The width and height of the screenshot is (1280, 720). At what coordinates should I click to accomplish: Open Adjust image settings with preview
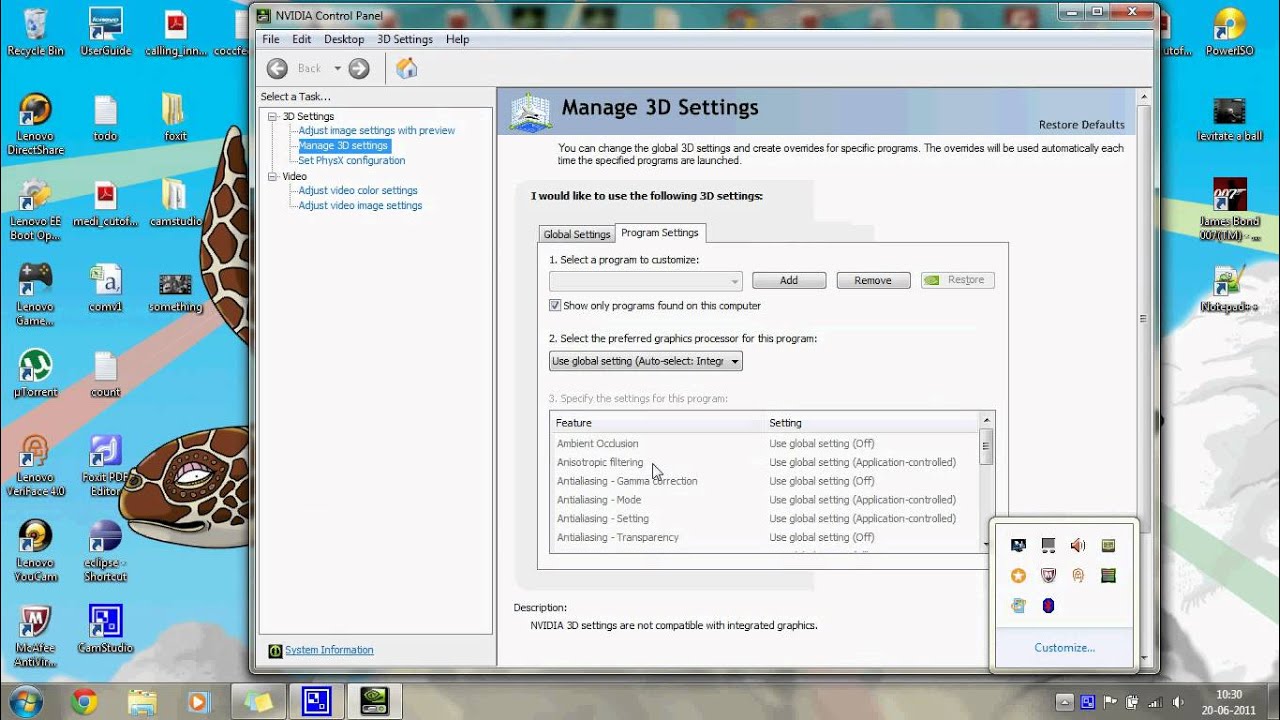376,130
